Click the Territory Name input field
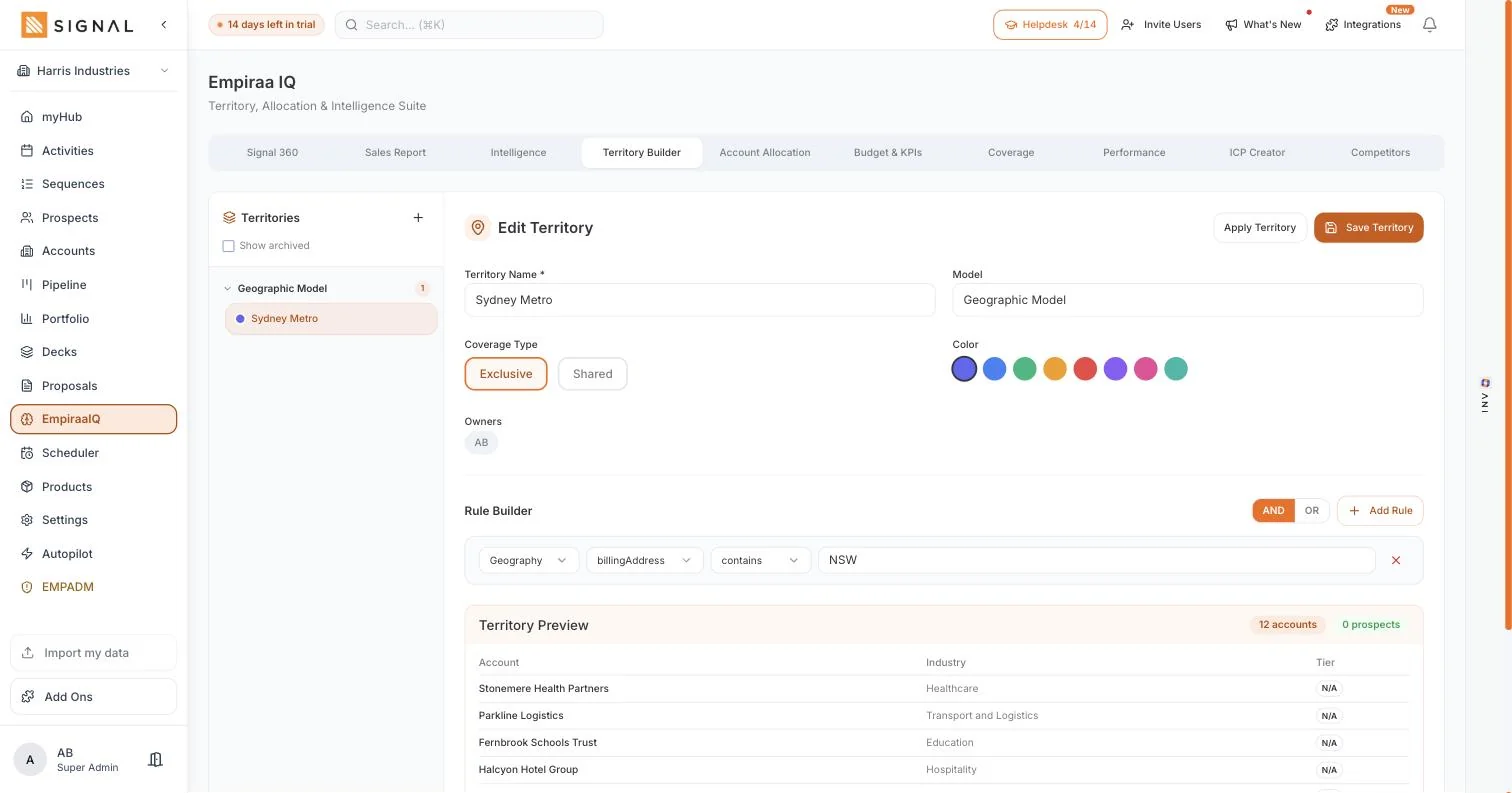The image size is (1512, 793). tap(700, 300)
